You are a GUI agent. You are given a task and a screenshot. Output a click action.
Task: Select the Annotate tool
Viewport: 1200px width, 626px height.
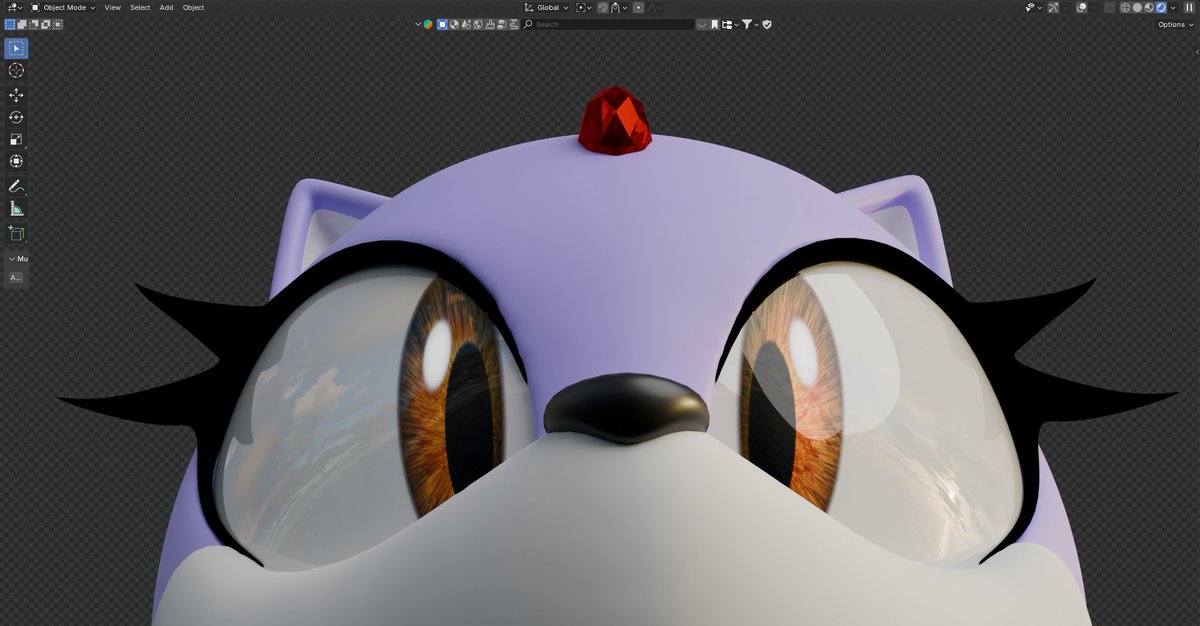[15, 185]
